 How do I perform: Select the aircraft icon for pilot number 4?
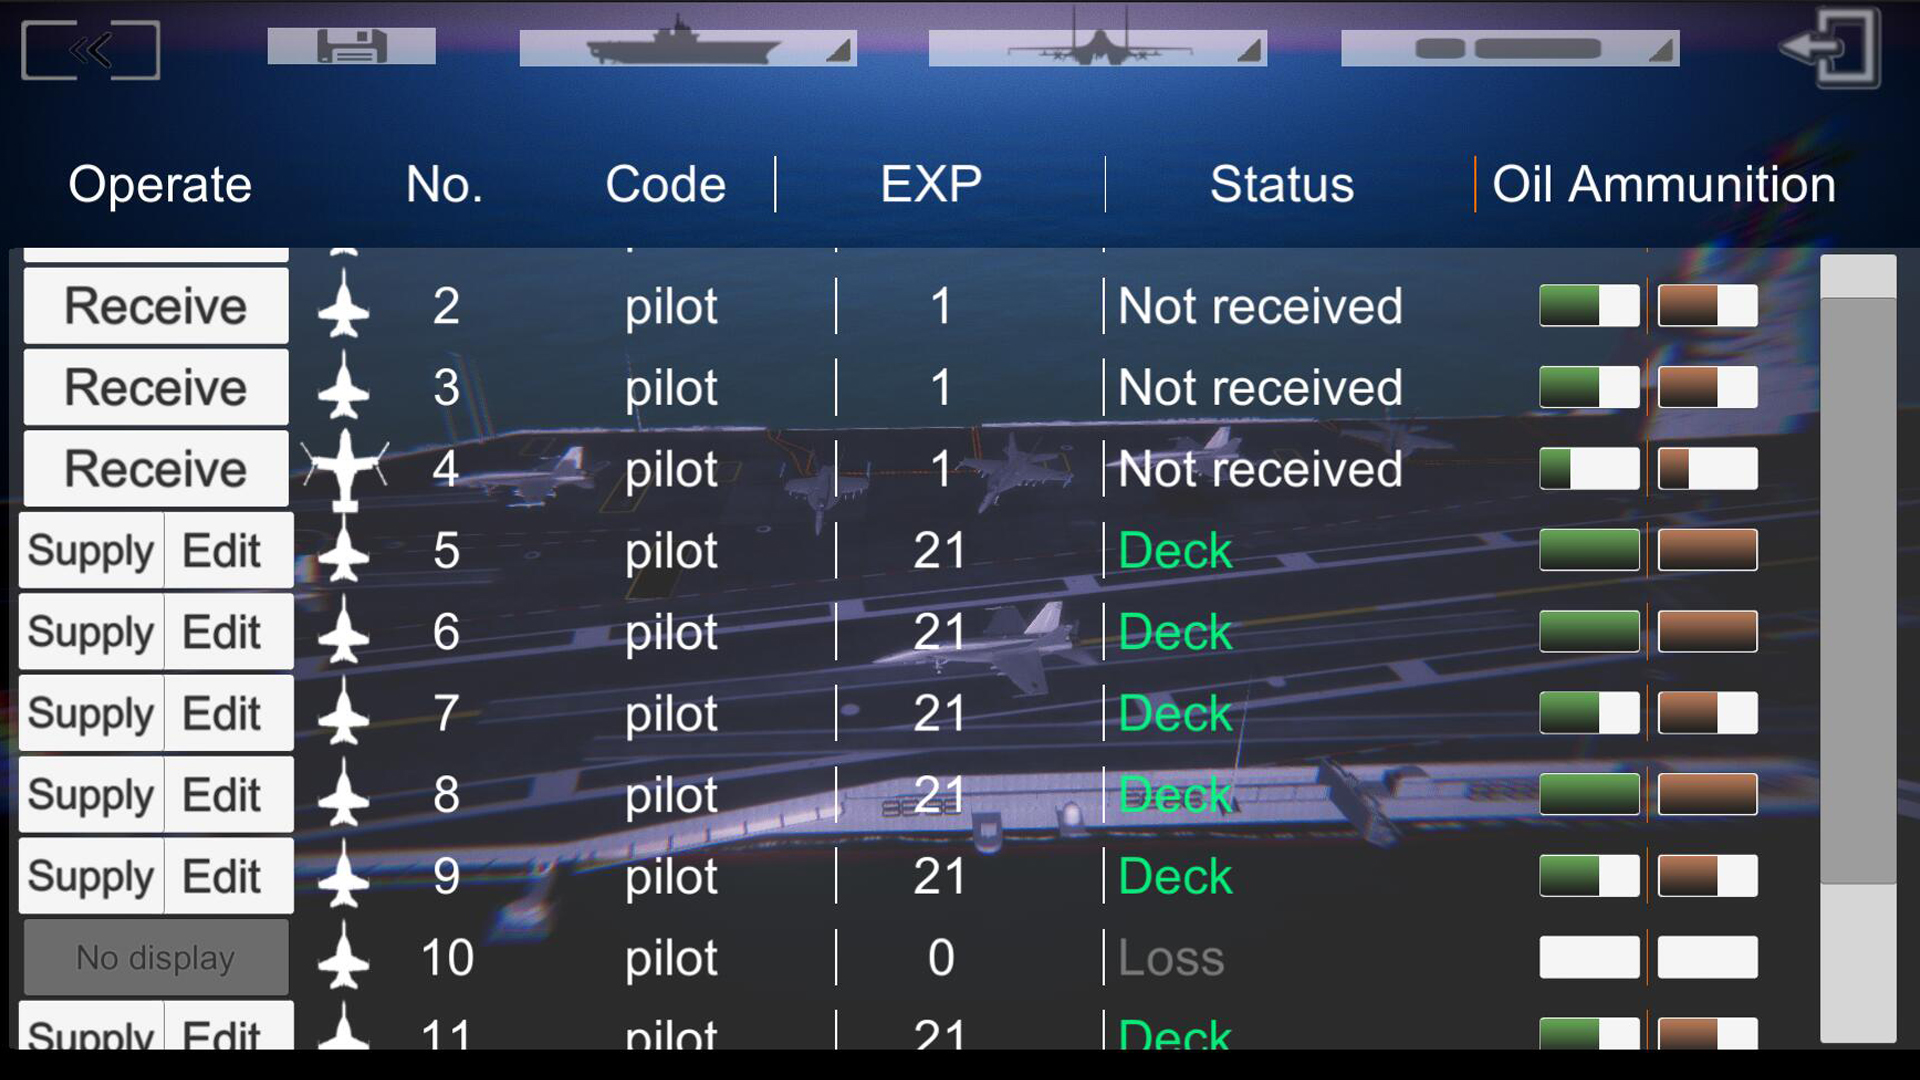(x=347, y=468)
